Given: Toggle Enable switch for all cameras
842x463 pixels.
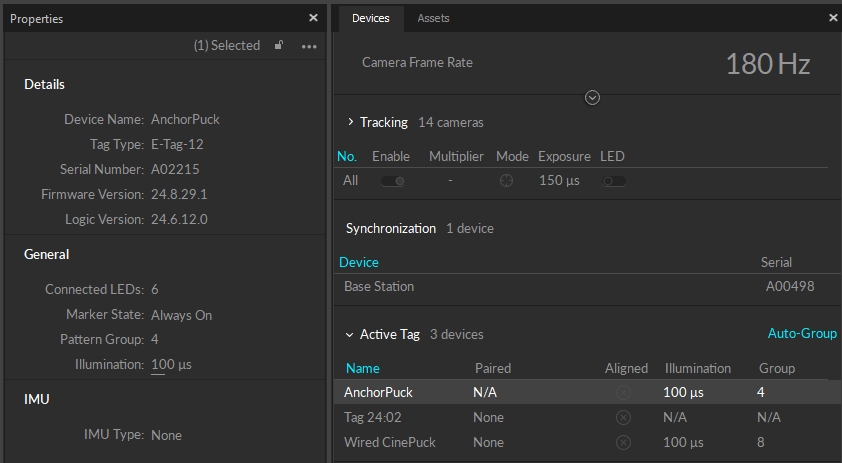Looking at the screenshot, I should click(x=392, y=181).
